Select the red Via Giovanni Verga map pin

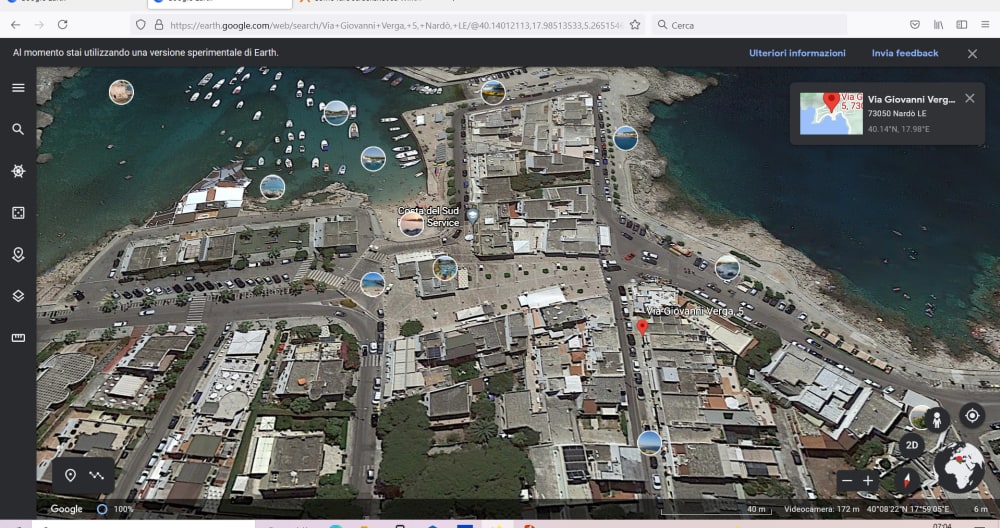tap(642, 327)
